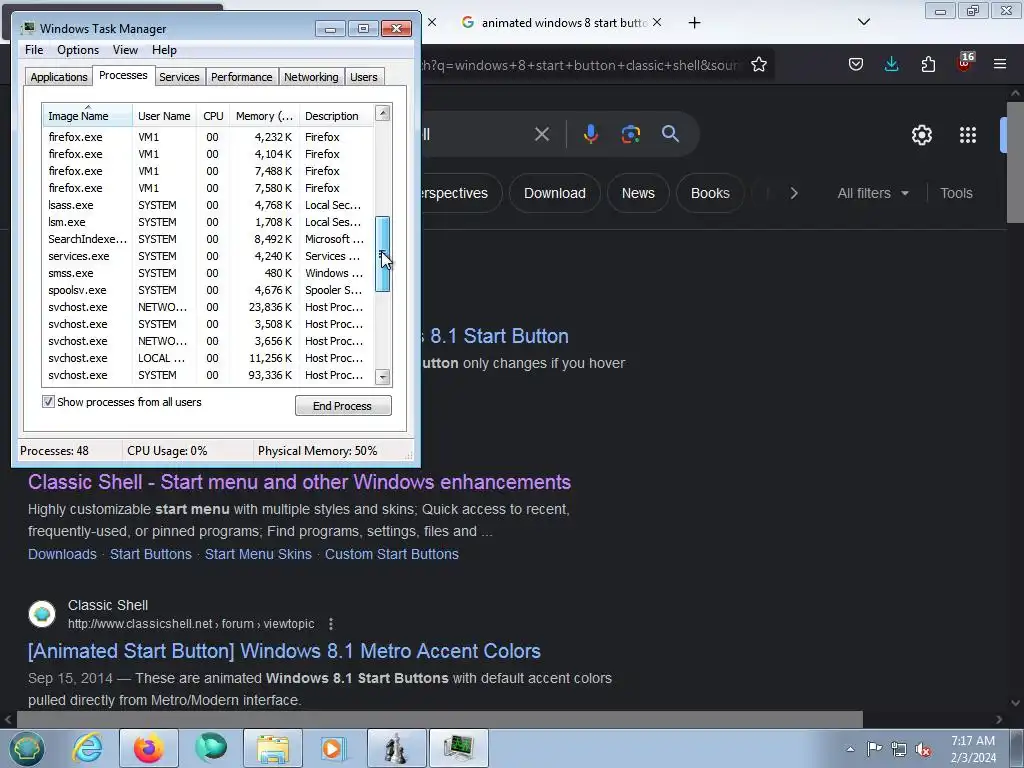Open Task Manager Options menu
1024x768 pixels.
[78, 50]
